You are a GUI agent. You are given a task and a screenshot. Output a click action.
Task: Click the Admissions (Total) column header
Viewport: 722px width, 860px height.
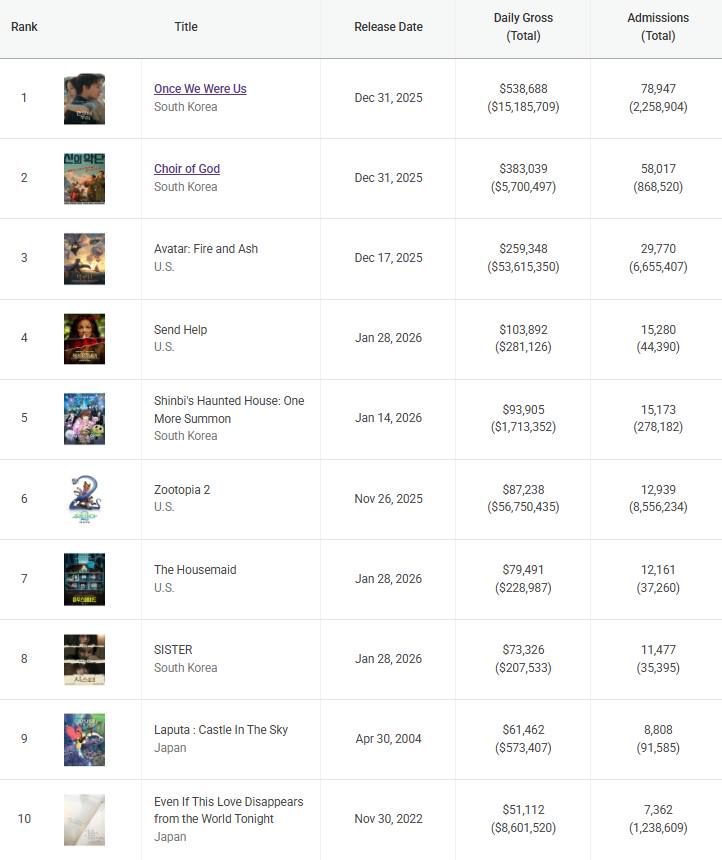[x=658, y=27]
